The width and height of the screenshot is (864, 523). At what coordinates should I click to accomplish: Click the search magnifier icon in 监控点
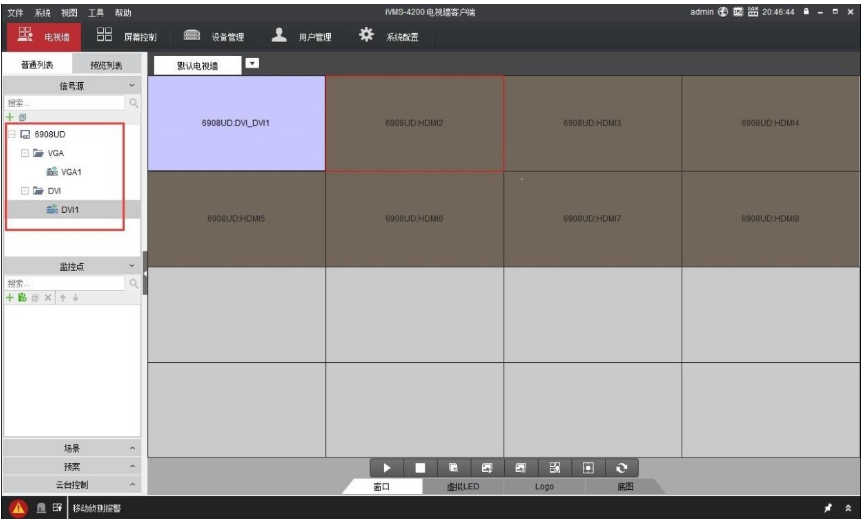133,284
